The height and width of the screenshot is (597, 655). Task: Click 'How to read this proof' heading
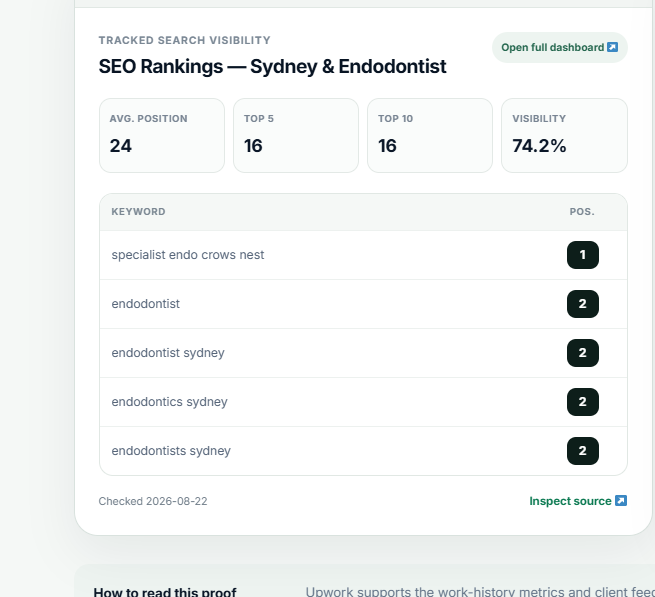165,592
